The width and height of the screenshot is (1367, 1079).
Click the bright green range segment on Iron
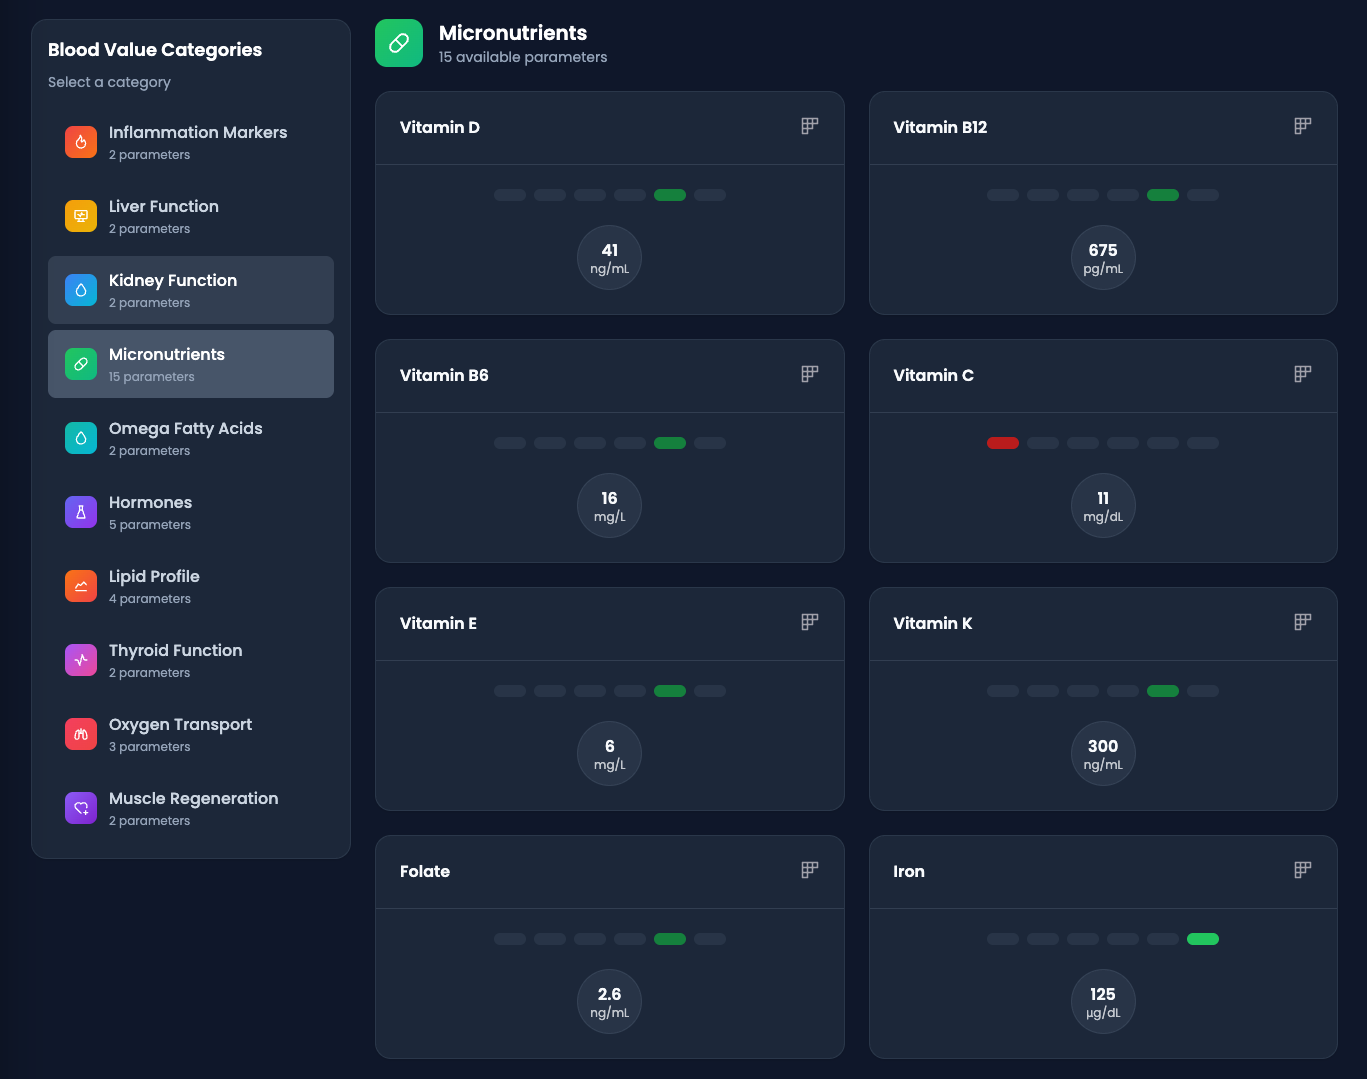(1203, 939)
